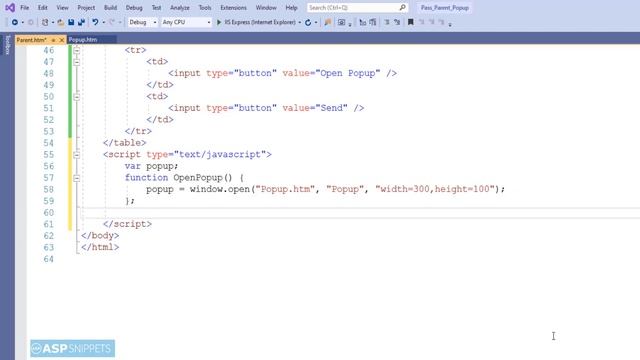Click "Popup.htm" string on line 58

click(x=285, y=189)
